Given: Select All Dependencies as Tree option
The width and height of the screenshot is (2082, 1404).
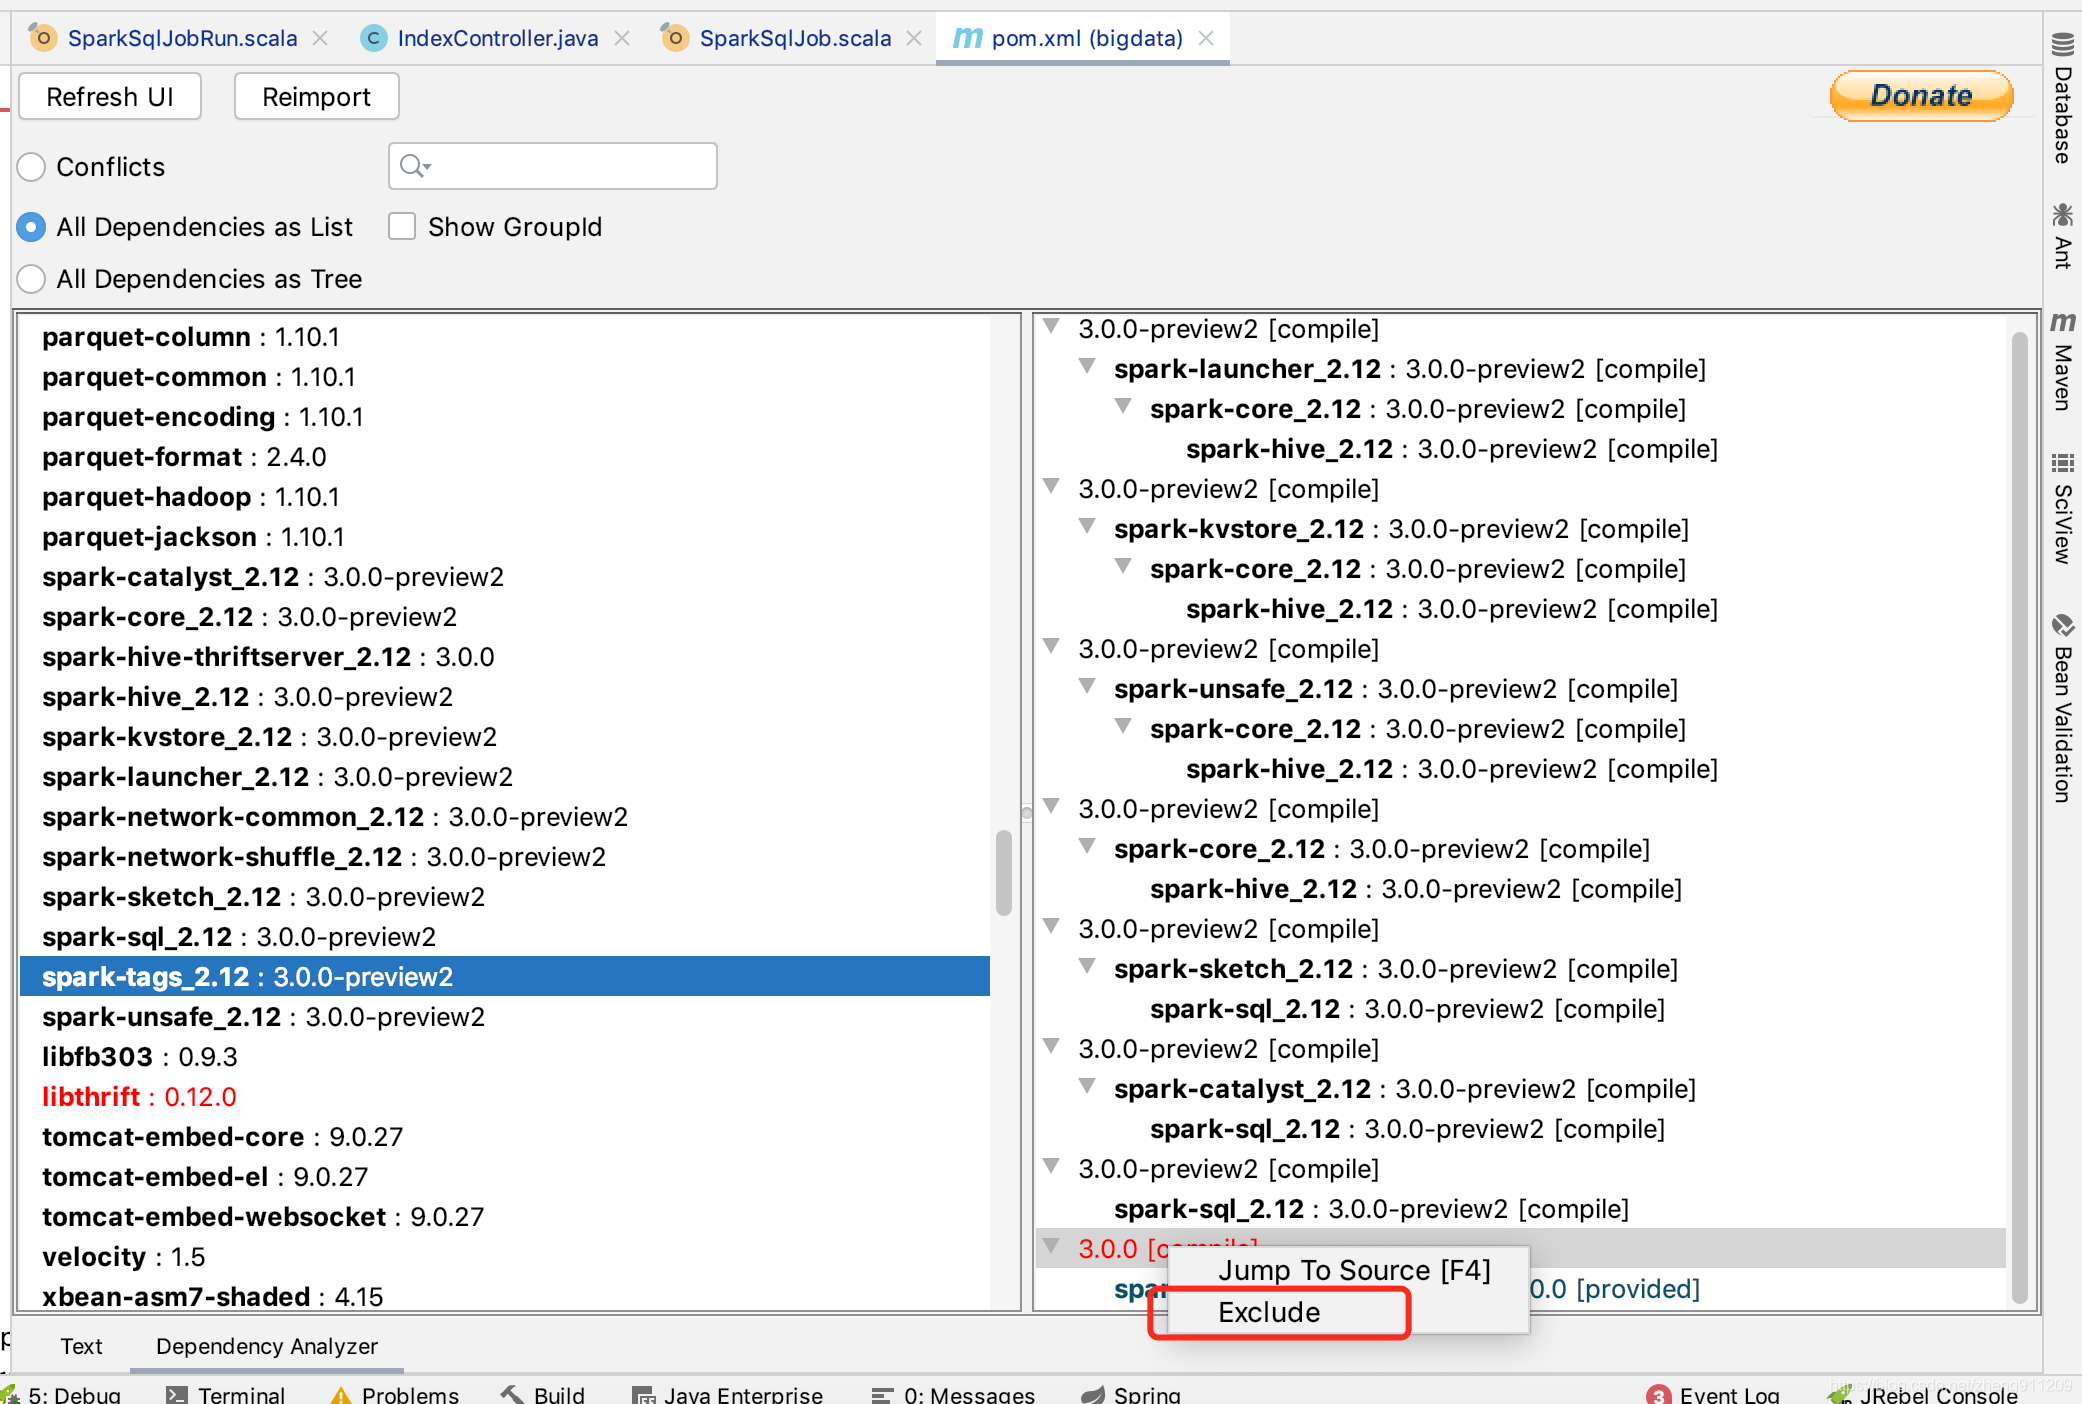Looking at the screenshot, I should (31, 279).
